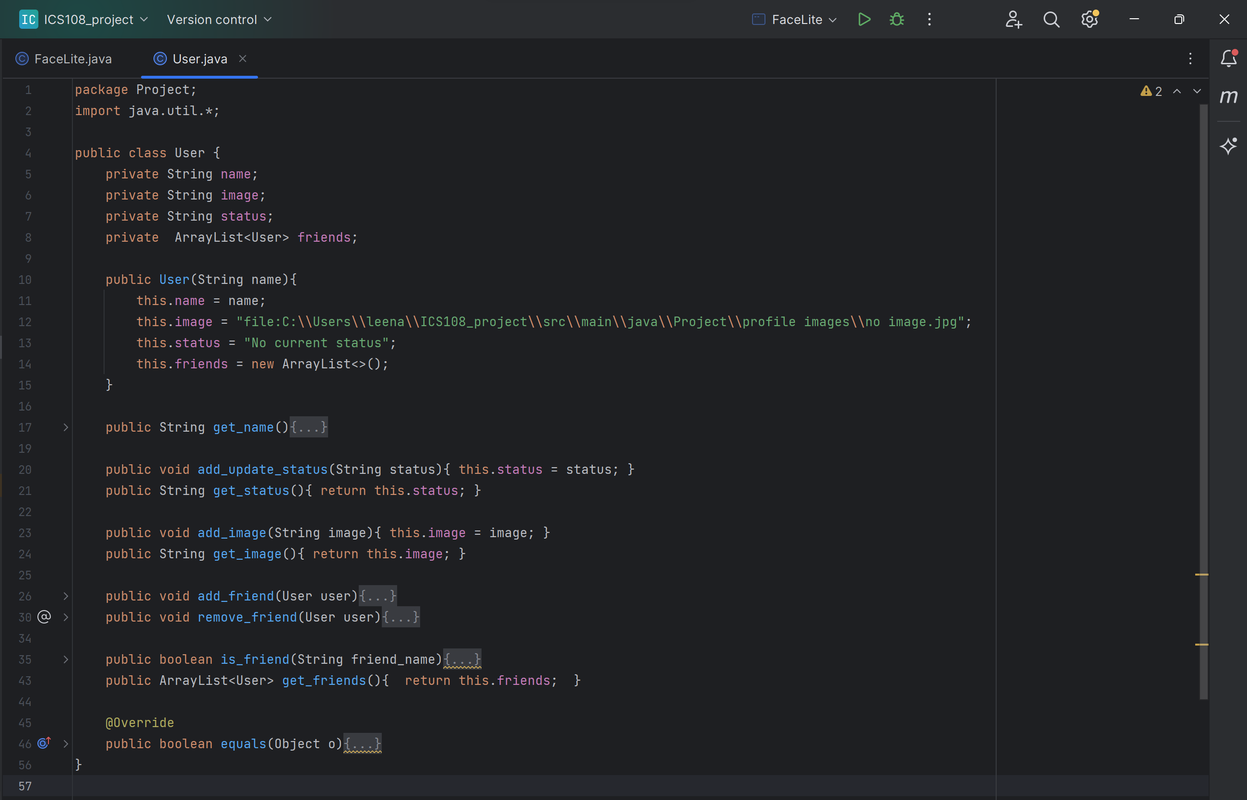Click the editor vertical scrollbar
Viewport: 1247px width, 800px height.
click(1203, 400)
